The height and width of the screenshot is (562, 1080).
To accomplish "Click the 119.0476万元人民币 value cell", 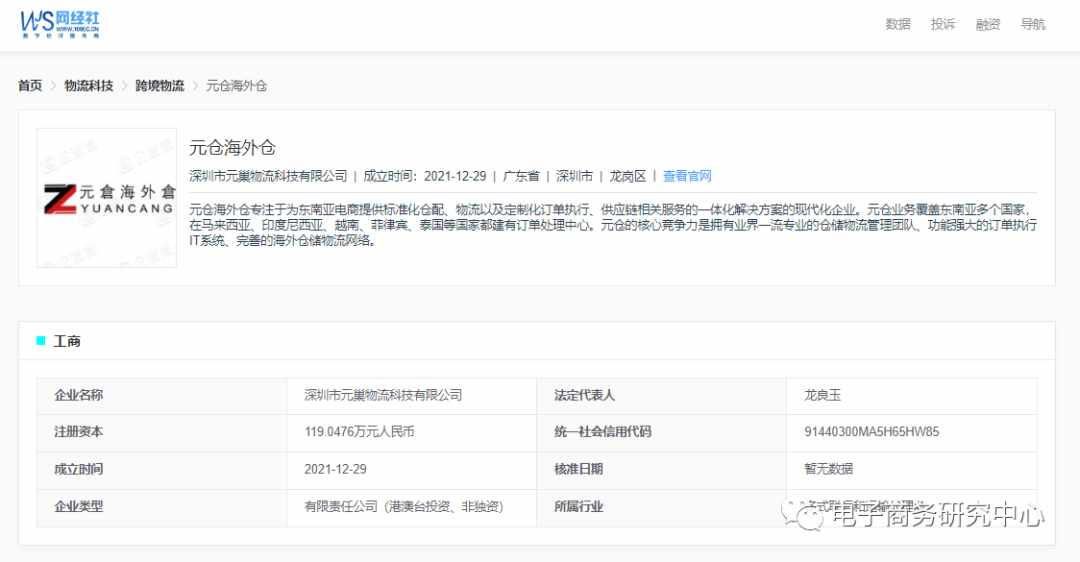I will point(412,433).
